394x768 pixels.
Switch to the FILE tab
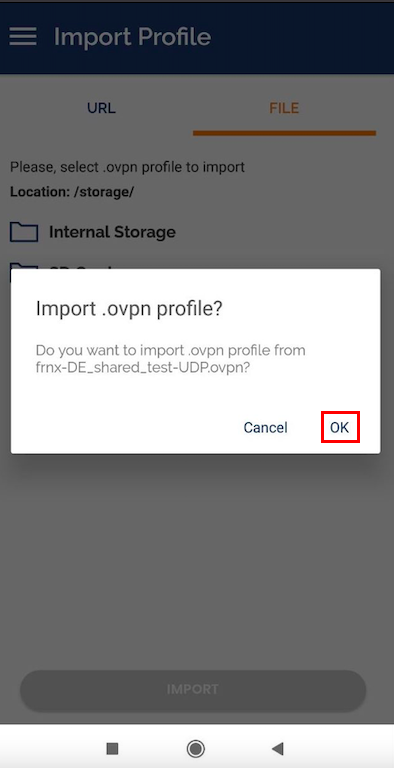click(284, 108)
